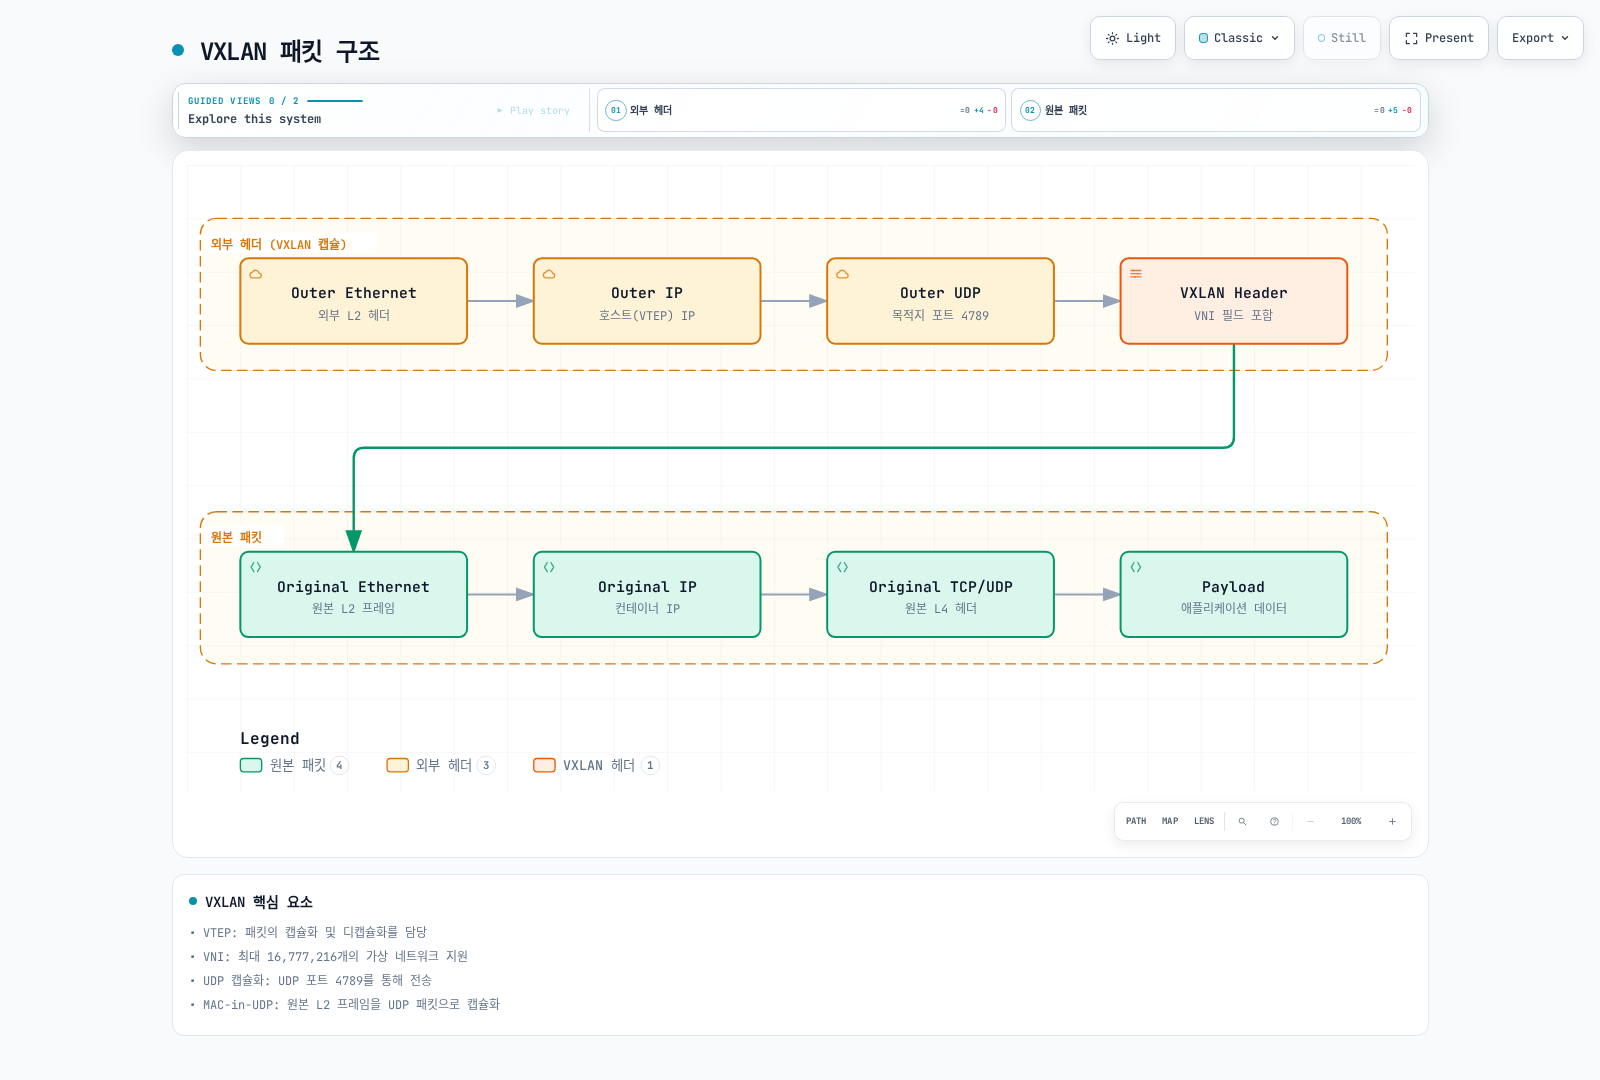Toggle the Still animation mode
This screenshot has height=1080, width=1600.
[1342, 38]
